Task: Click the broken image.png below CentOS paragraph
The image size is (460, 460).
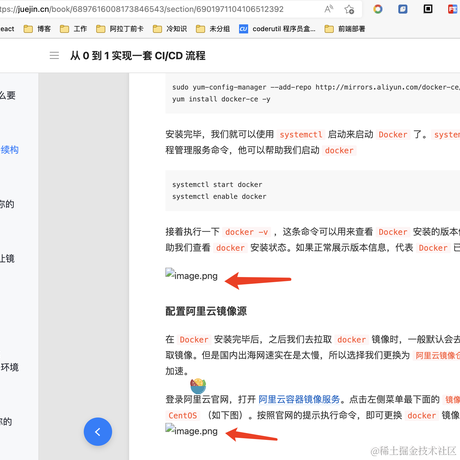Action: (191, 430)
